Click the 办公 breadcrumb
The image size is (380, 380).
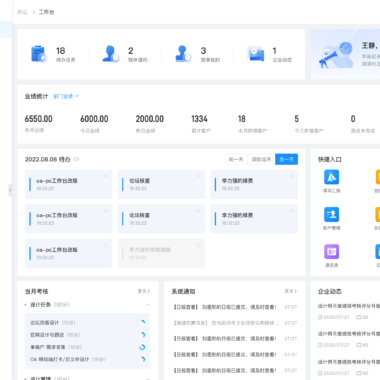tap(22, 12)
